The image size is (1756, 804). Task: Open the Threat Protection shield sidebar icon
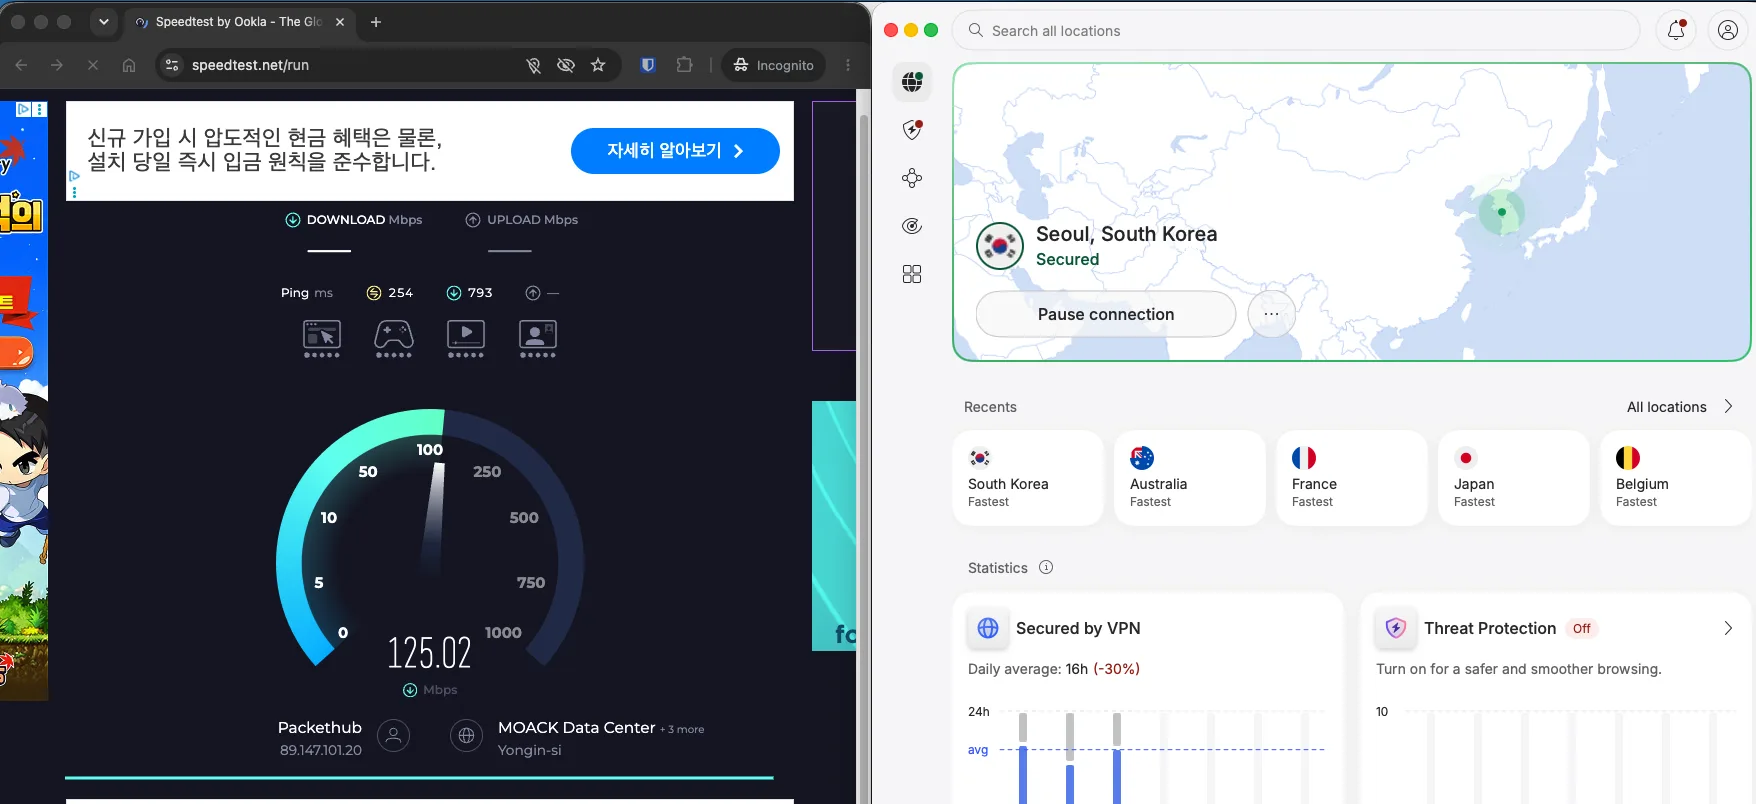(x=912, y=130)
